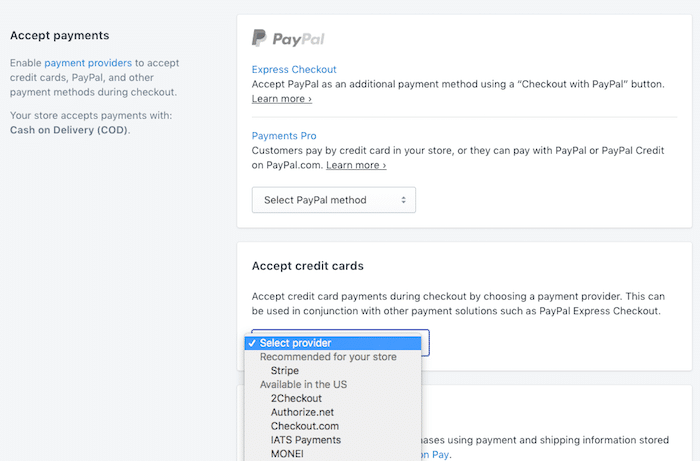Click Learn more under Express Checkout
700x461 pixels.
[x=281, y=99]
